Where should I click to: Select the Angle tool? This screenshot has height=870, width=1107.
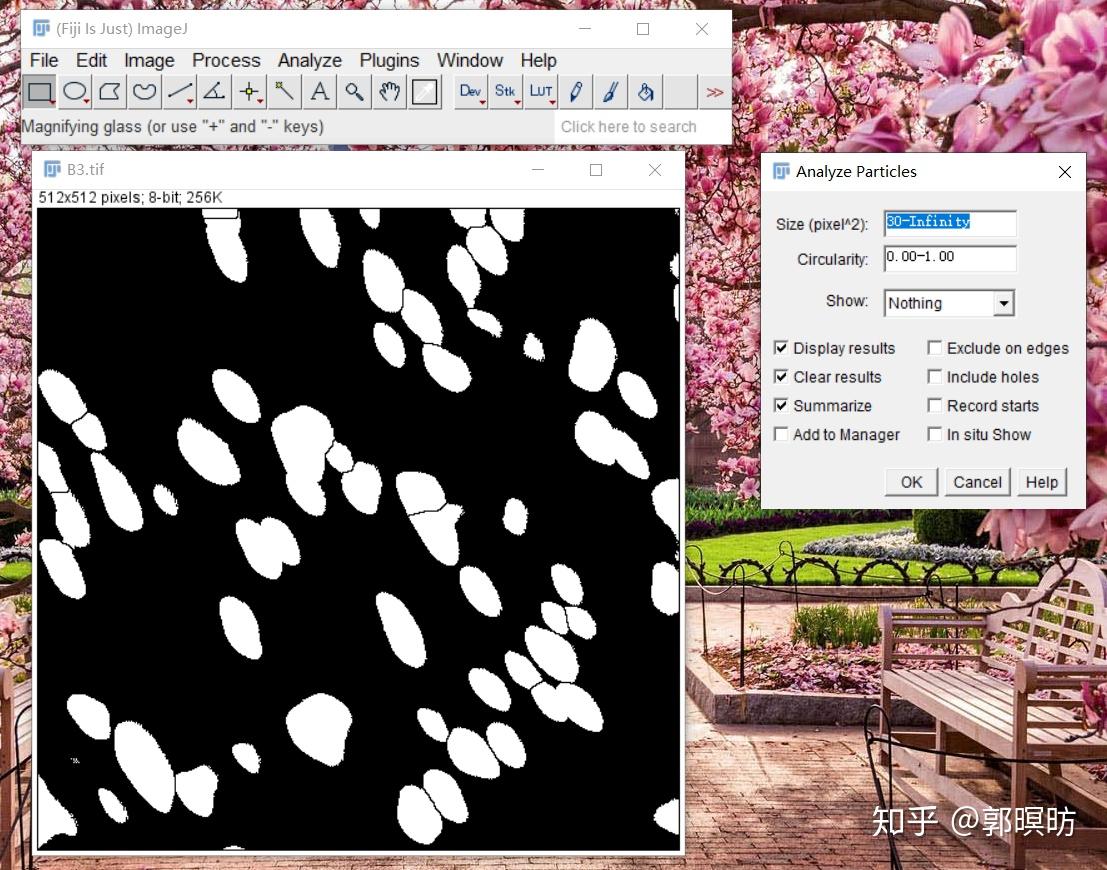pos(213,91)
